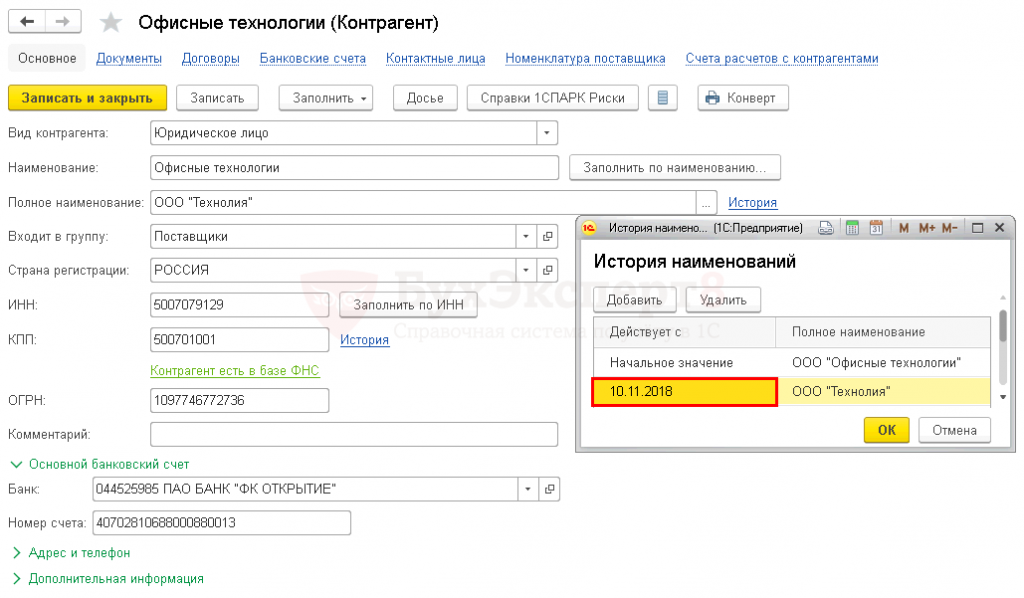Click the open-form icon beside the Банк field
The width and height of the screenshot is (1024, 598).
(547, 490)
